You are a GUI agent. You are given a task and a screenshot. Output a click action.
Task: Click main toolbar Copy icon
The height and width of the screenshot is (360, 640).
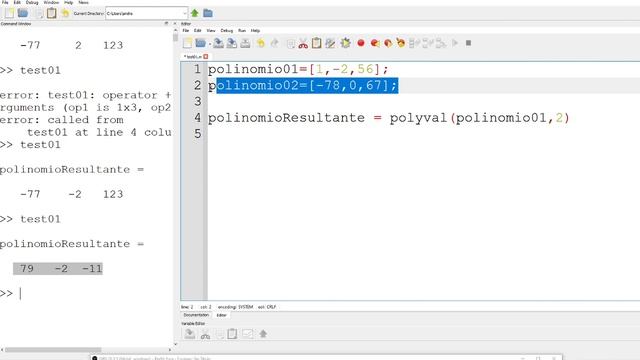click(x=39, y=13)
